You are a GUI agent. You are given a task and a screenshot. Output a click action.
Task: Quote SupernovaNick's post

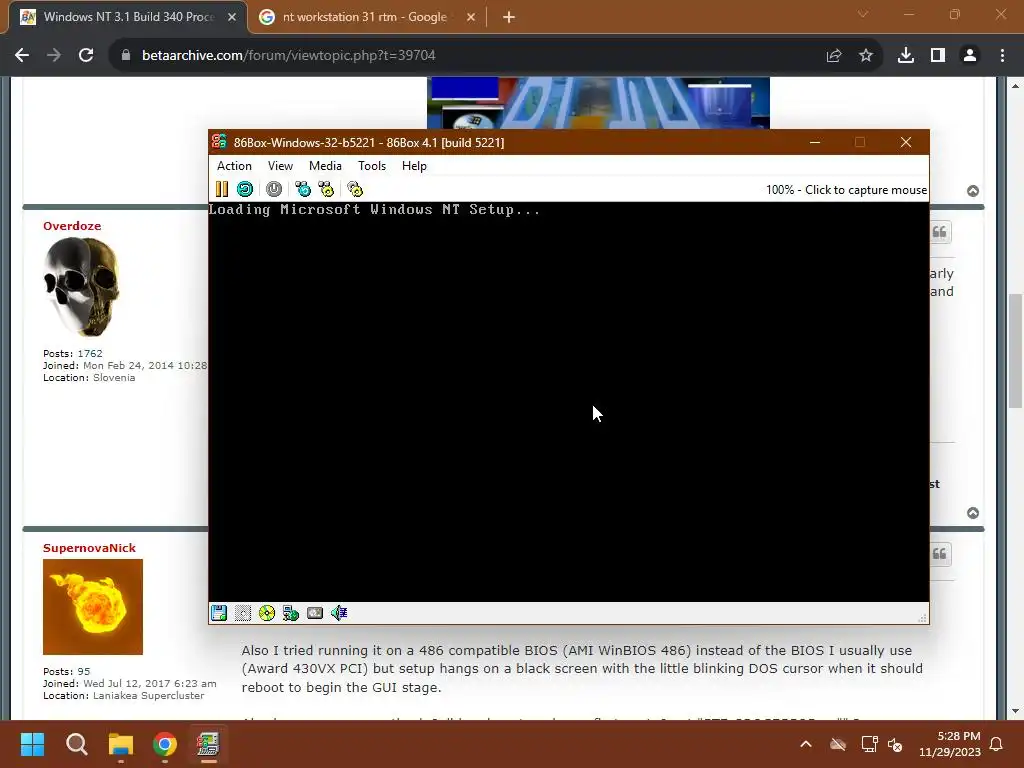(x=940, y=554)
